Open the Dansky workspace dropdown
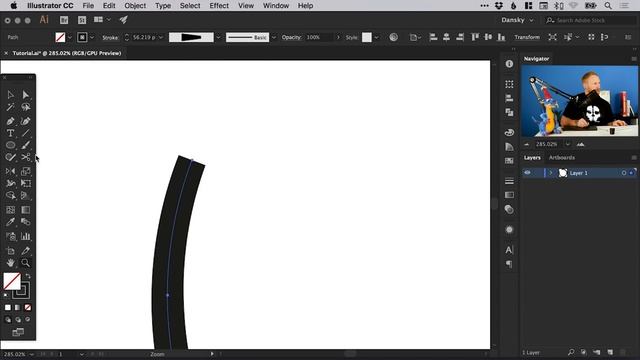 point(517,20)
